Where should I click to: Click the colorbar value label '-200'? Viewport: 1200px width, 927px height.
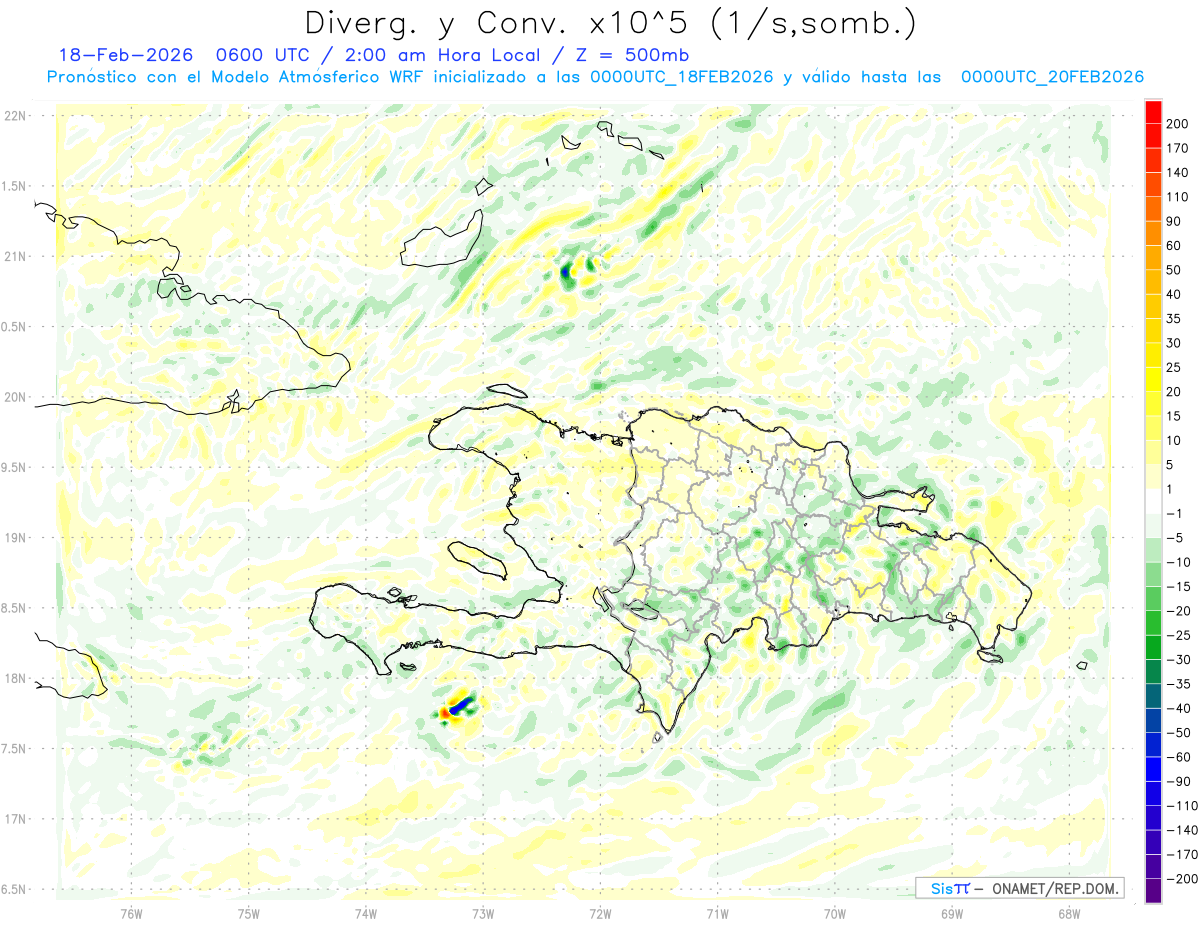point(1181,878)
